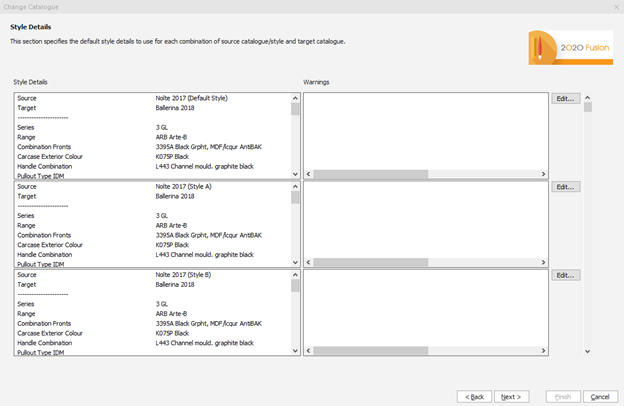Click Combination Fronts label in Style B list
Screen dimensions: 624x406
pos(44,324)
